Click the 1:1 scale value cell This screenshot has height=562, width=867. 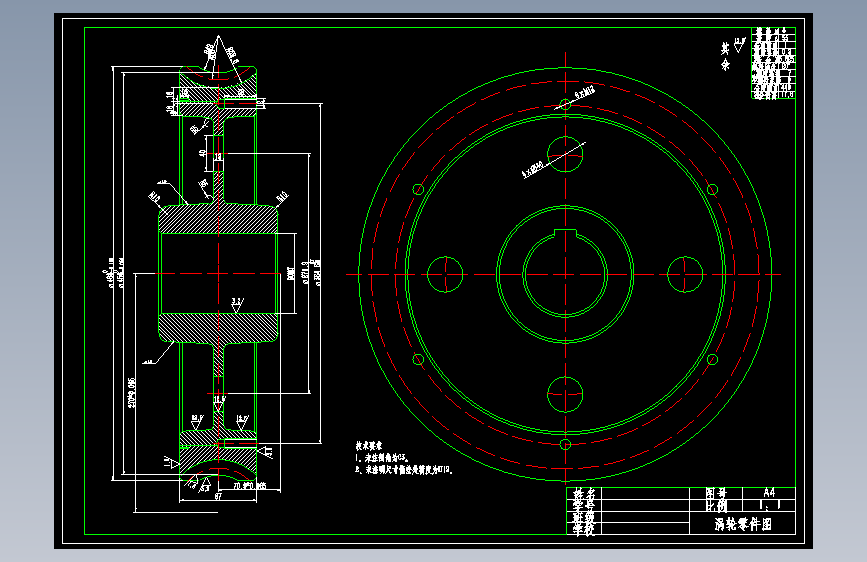[769, 505]
